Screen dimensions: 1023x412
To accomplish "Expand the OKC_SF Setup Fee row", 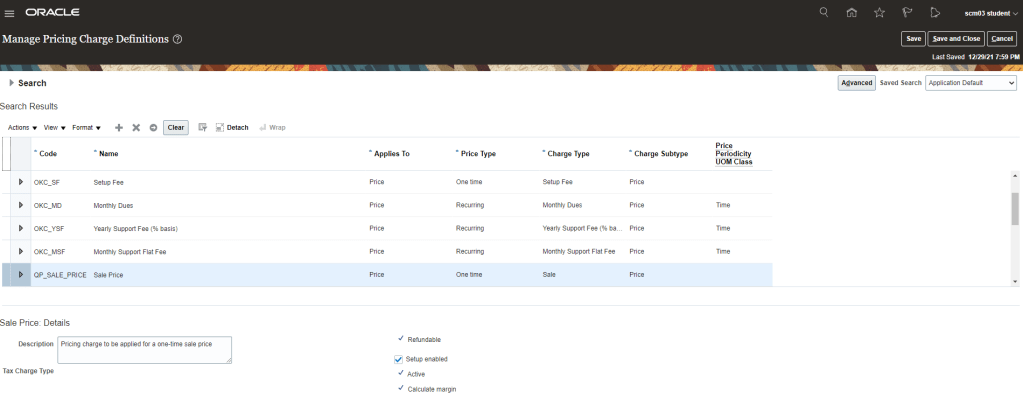I will pos(21,183).
